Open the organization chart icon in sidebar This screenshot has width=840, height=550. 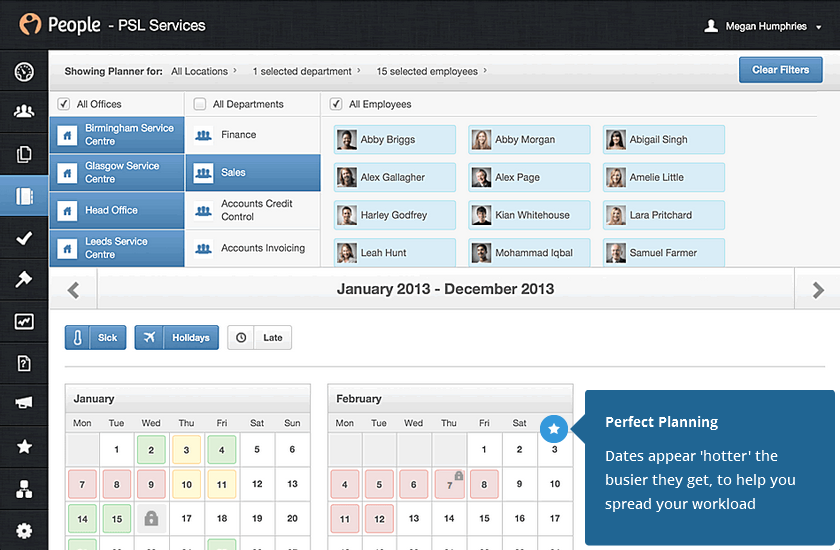pyautogui.click(x=24, y=488)
